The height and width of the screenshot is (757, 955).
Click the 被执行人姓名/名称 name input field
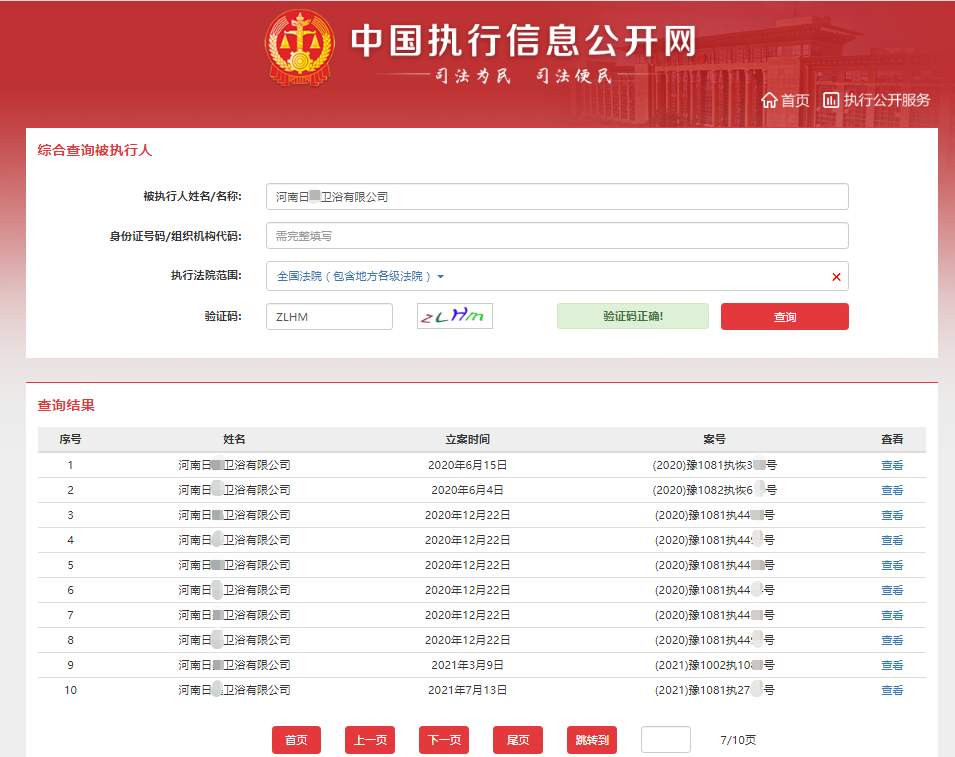click(x=556, y=197)
